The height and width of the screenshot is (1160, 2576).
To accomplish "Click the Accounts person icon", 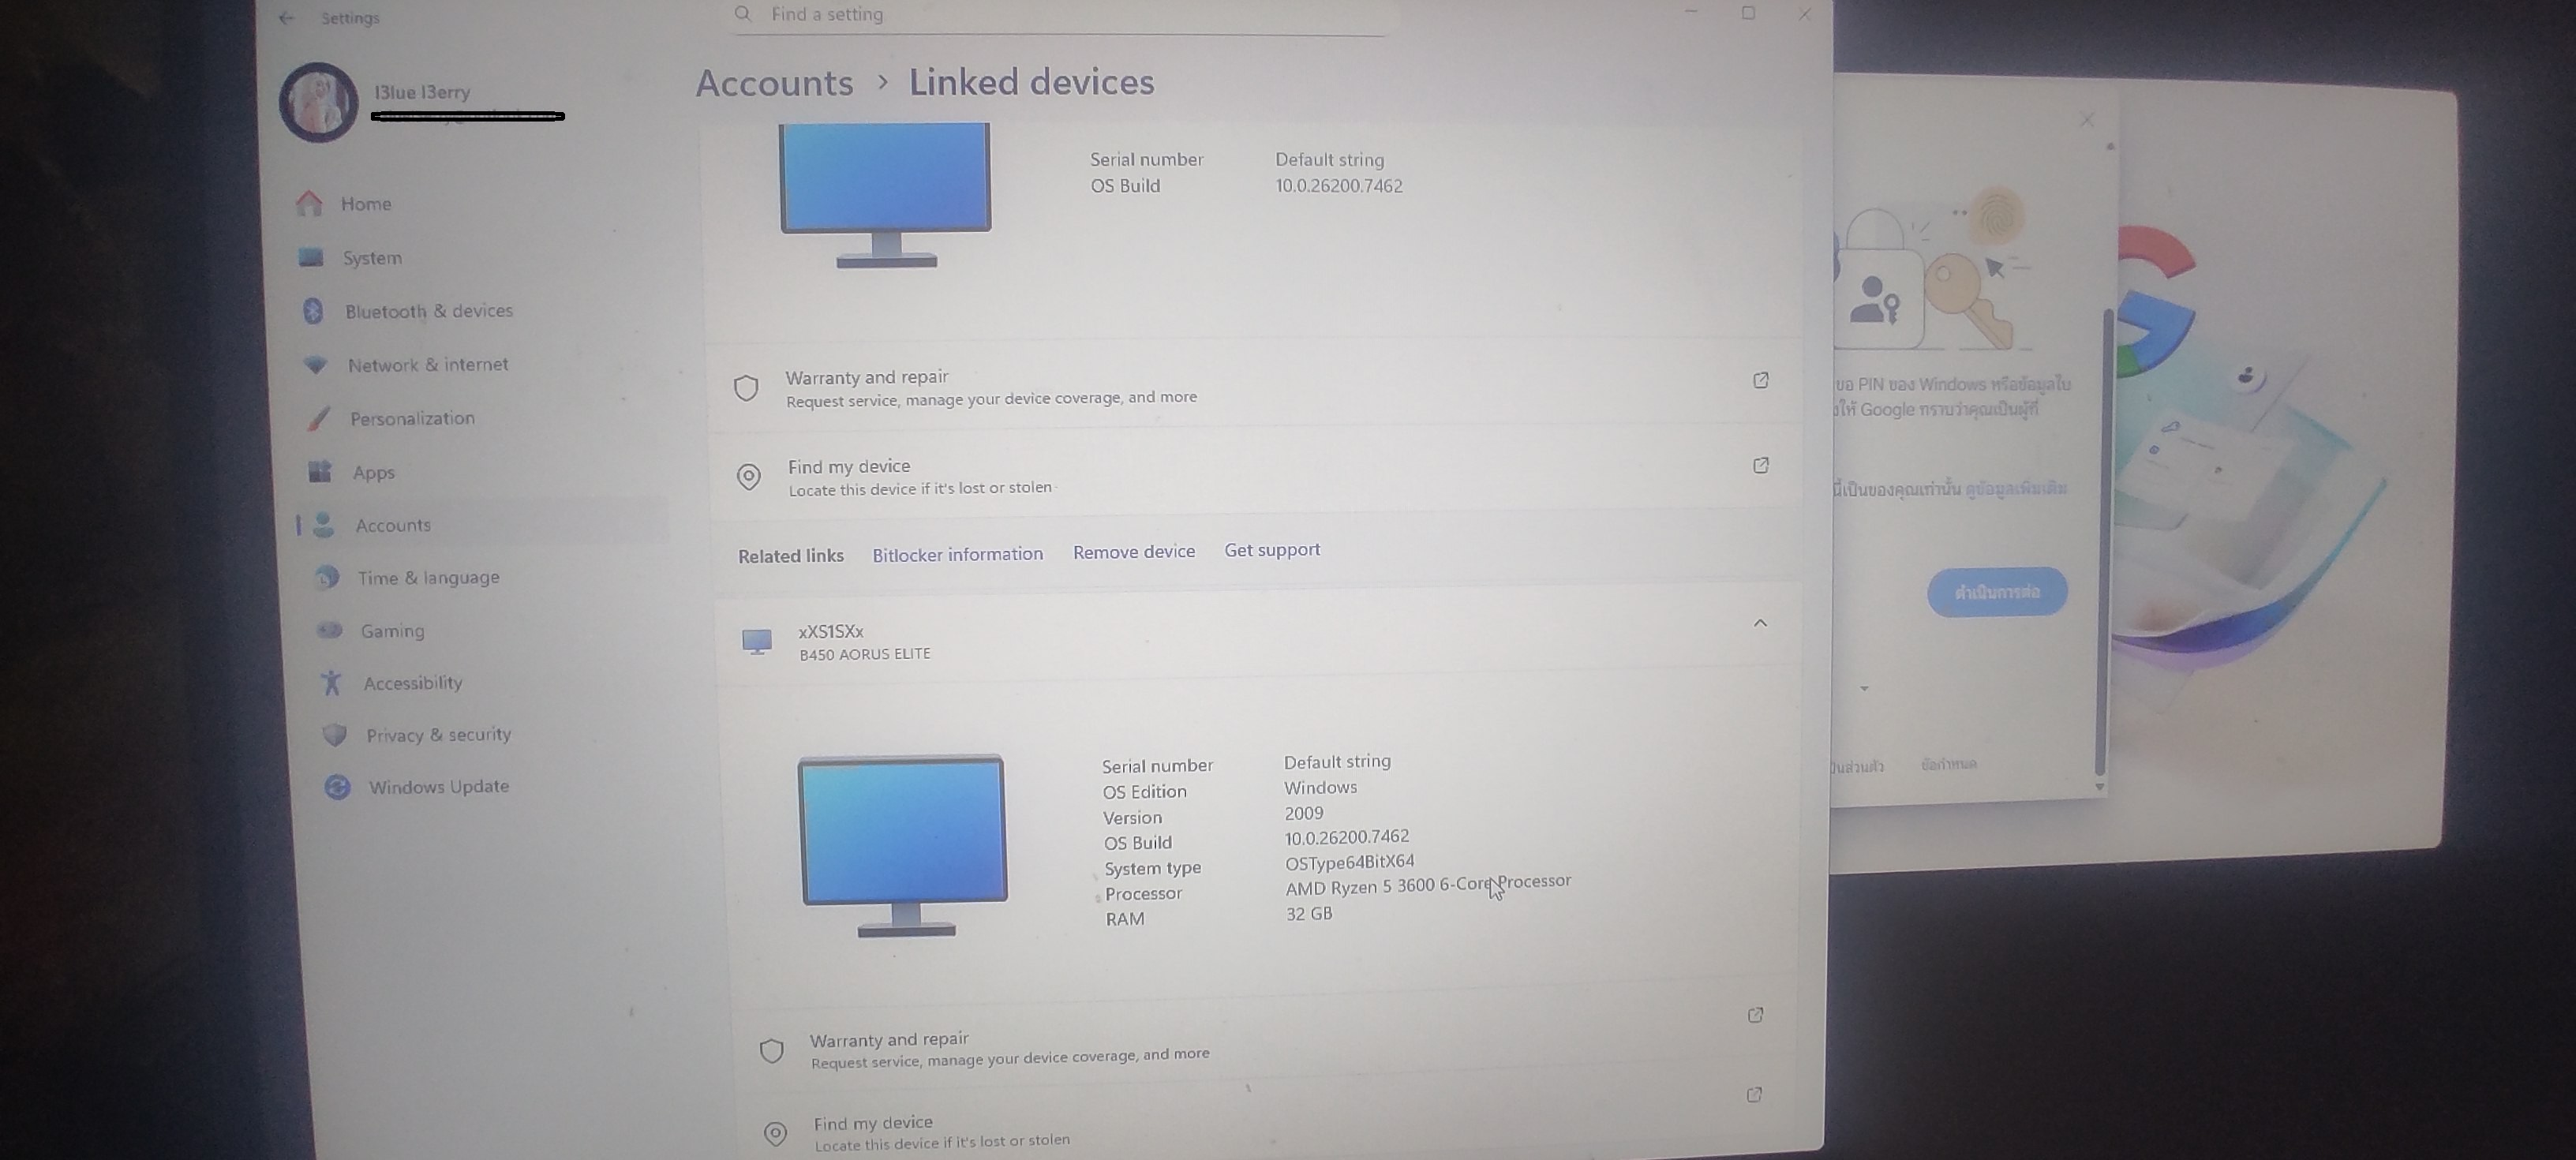I will (x=323, y=525).
